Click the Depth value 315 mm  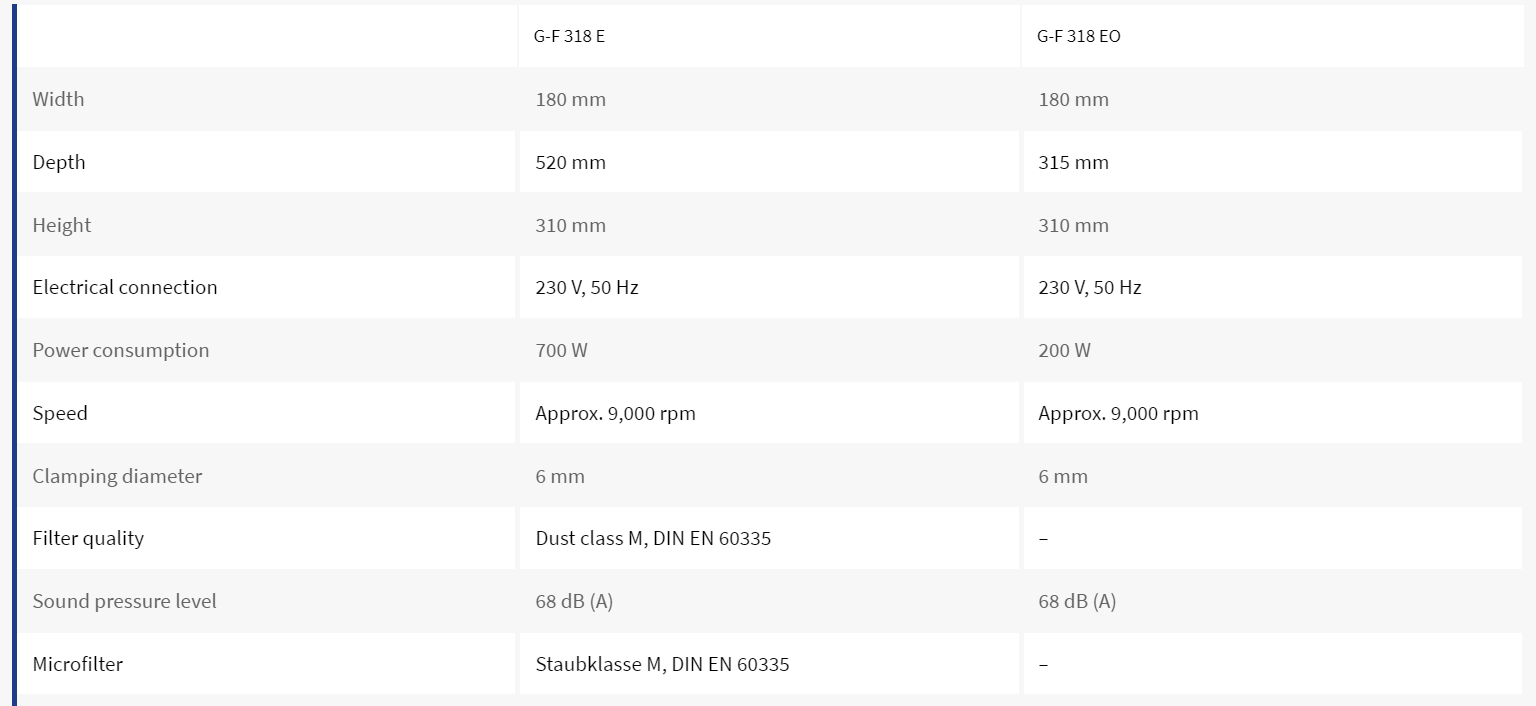(x=1073, y=162)
